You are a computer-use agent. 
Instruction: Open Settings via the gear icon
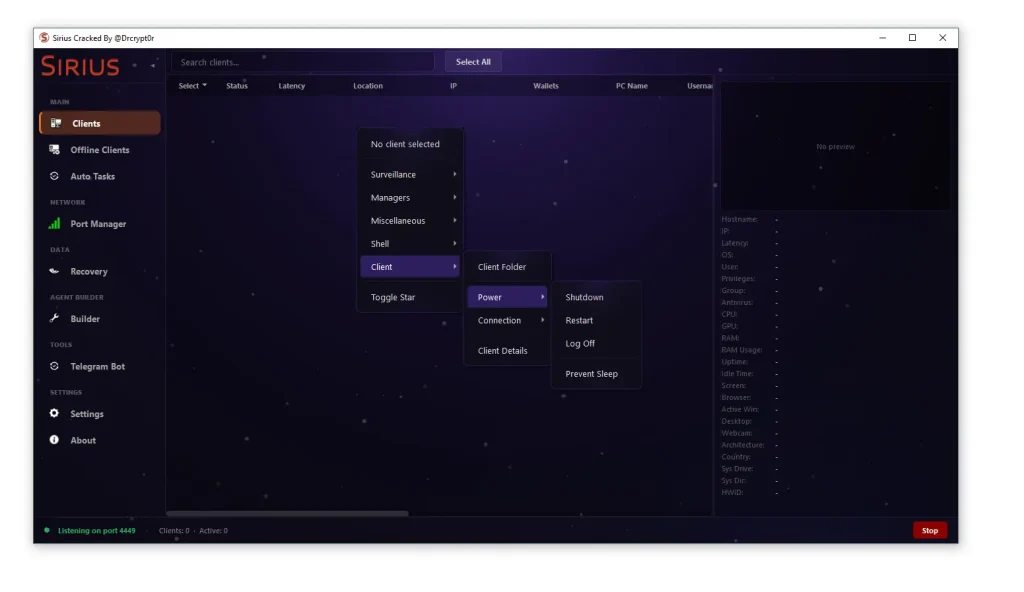tap(55, 414)
